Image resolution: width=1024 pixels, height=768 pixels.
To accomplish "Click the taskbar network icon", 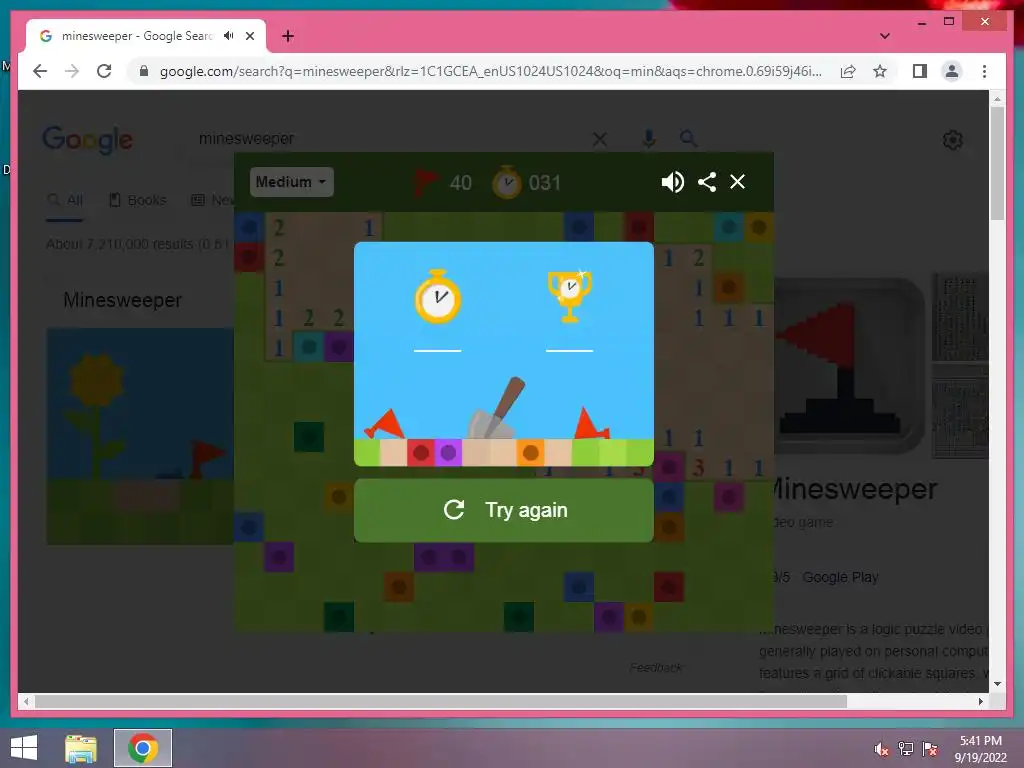I will 906,749.
